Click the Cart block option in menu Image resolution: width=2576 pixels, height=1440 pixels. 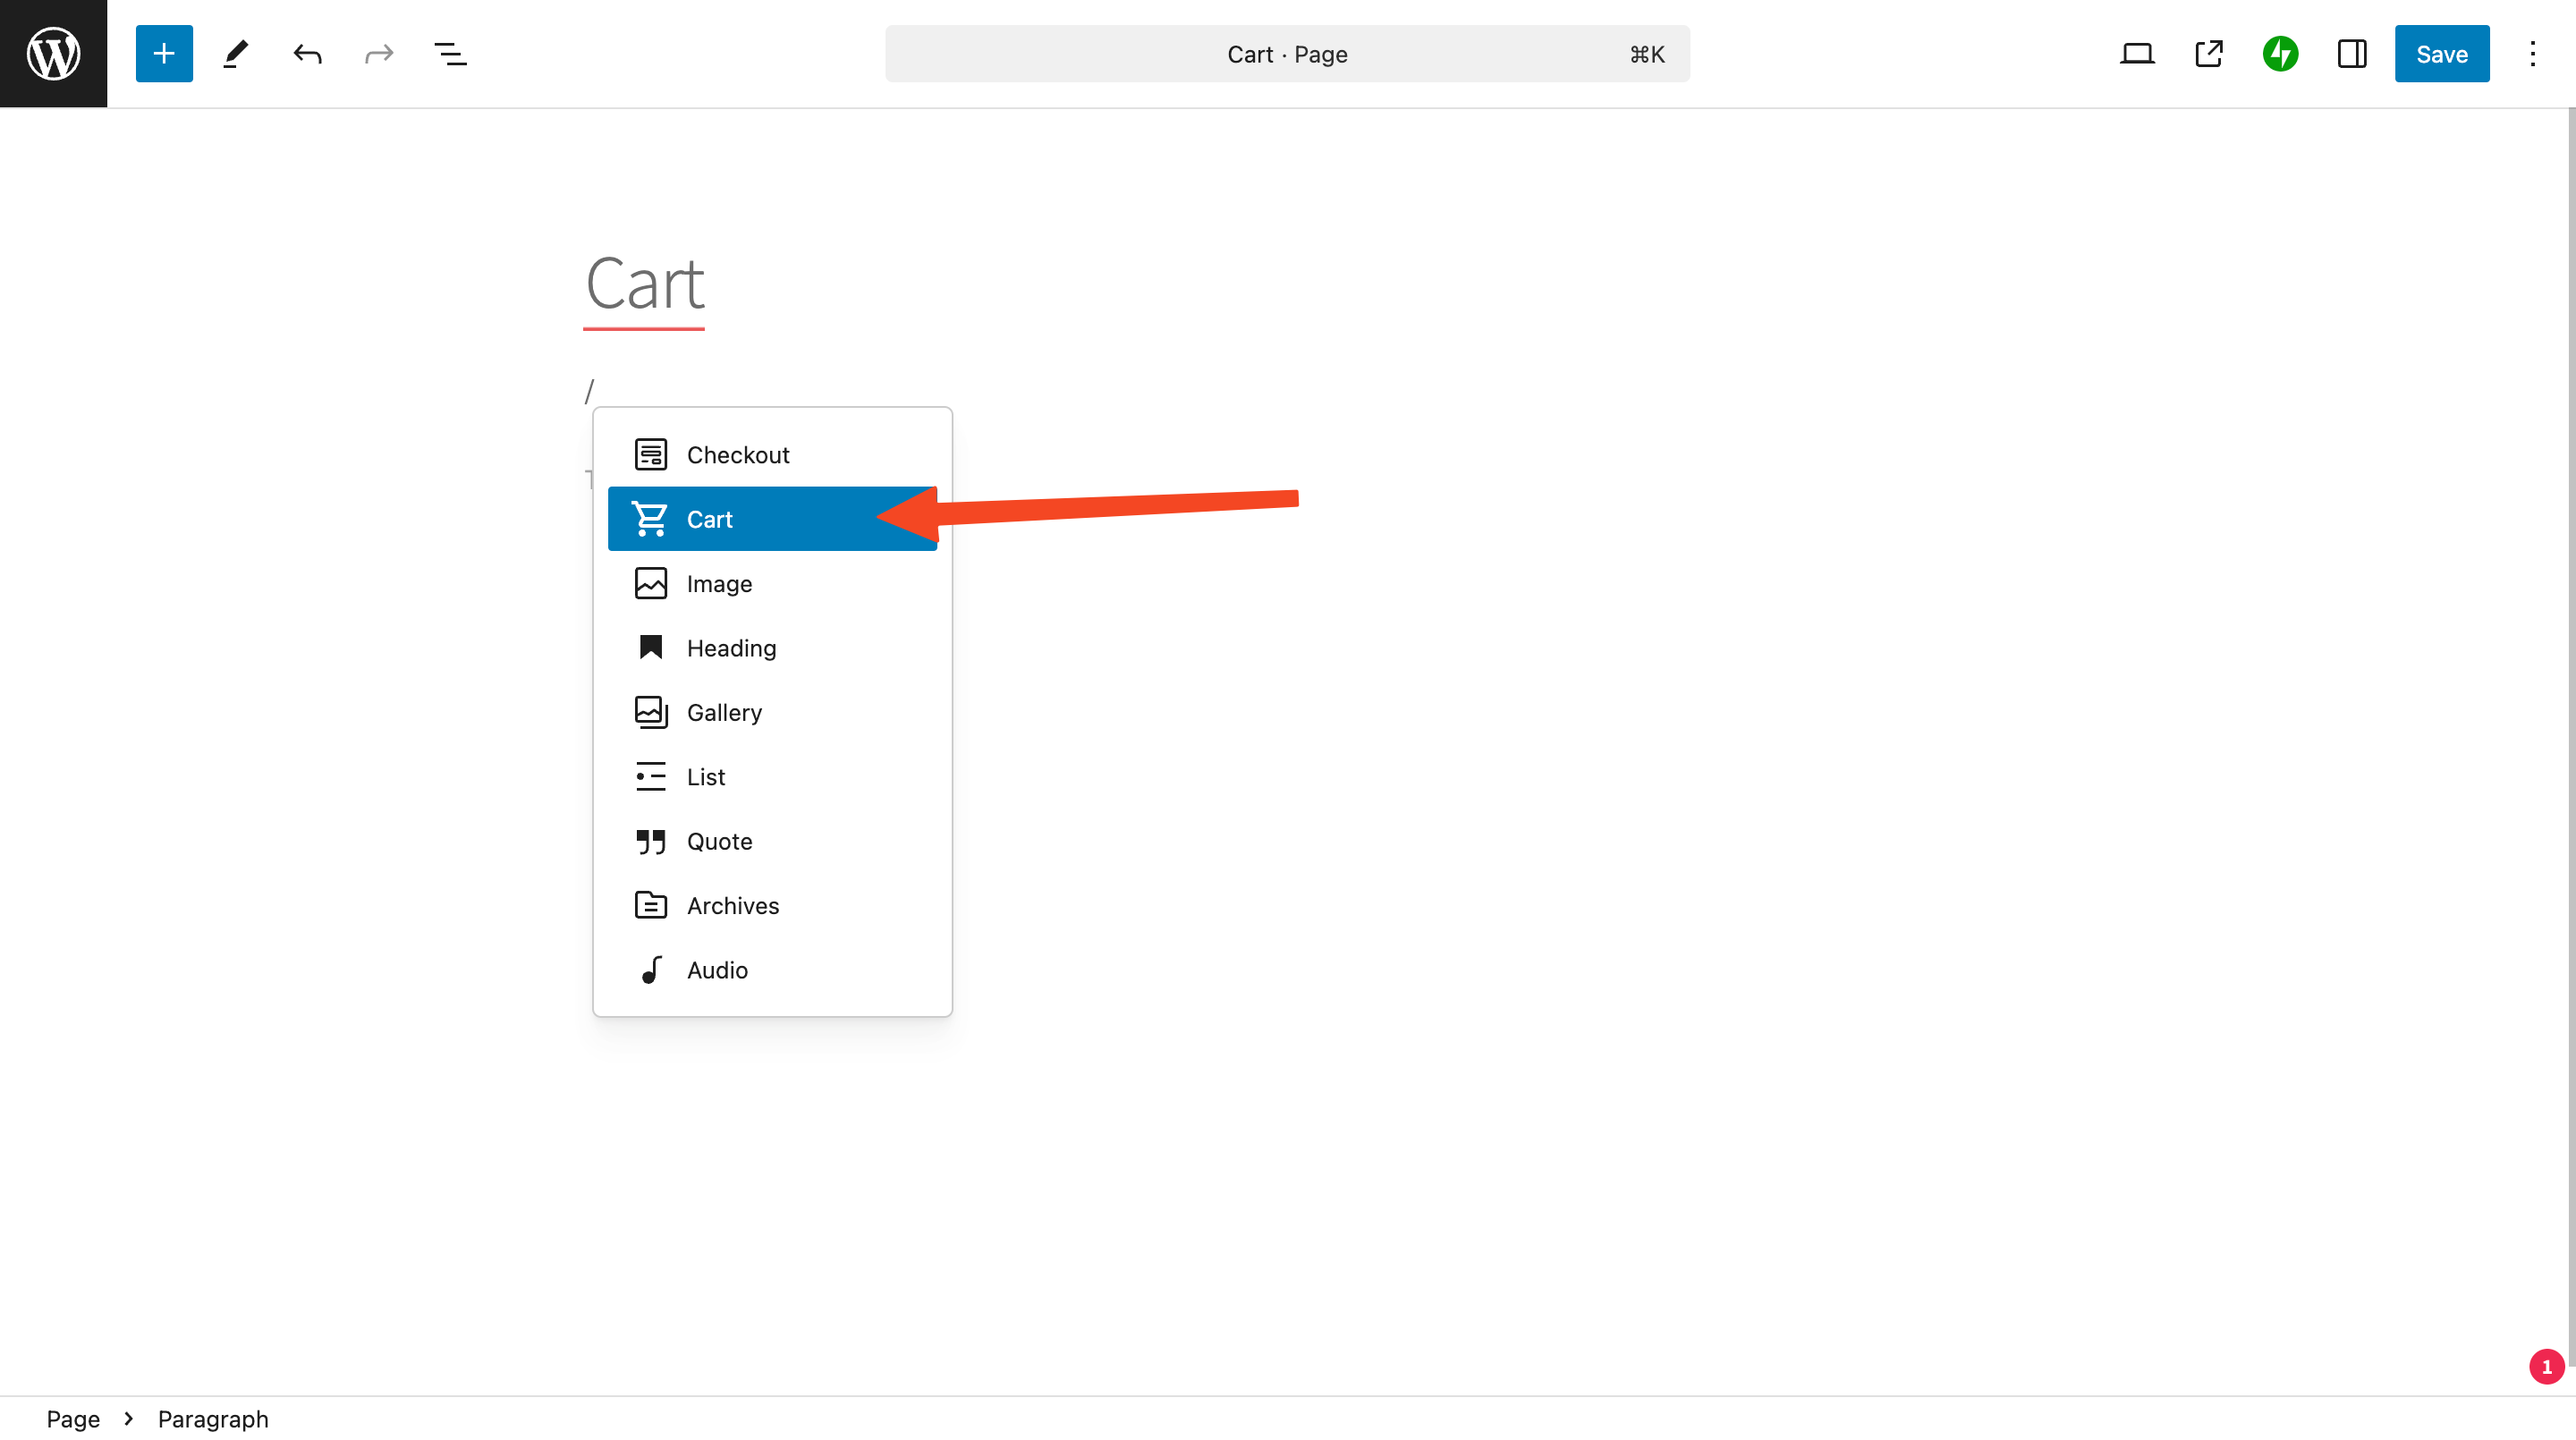[x=773, y=519]
